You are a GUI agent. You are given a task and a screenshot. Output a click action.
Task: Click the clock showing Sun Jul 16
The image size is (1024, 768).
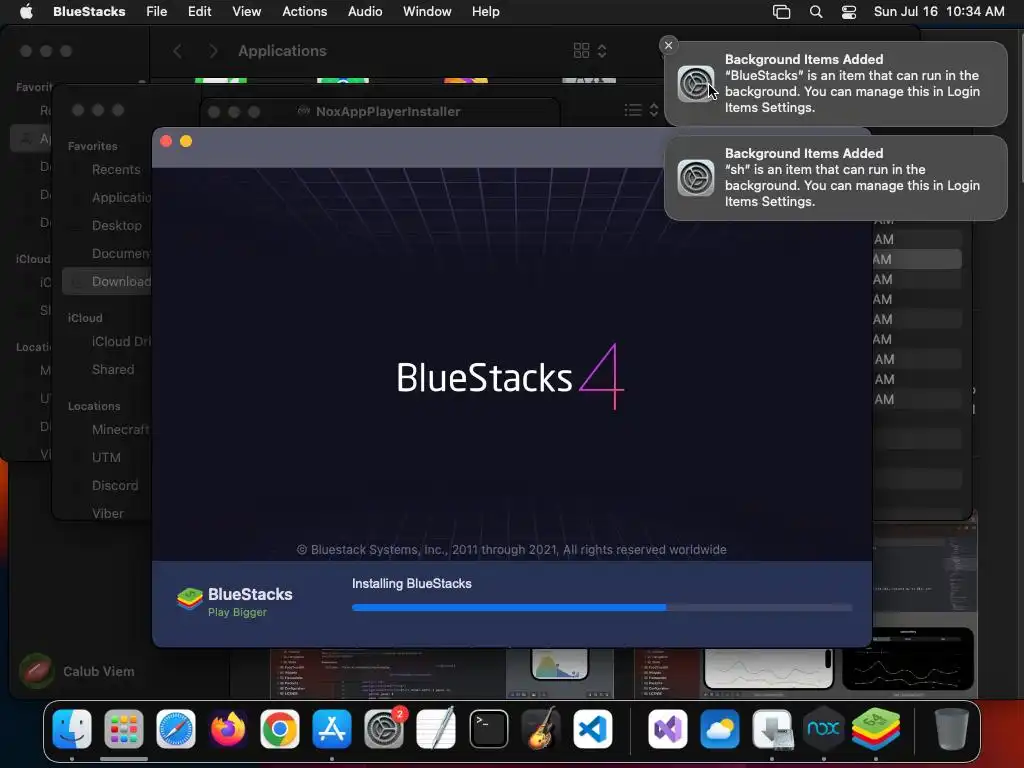point(939,12)
